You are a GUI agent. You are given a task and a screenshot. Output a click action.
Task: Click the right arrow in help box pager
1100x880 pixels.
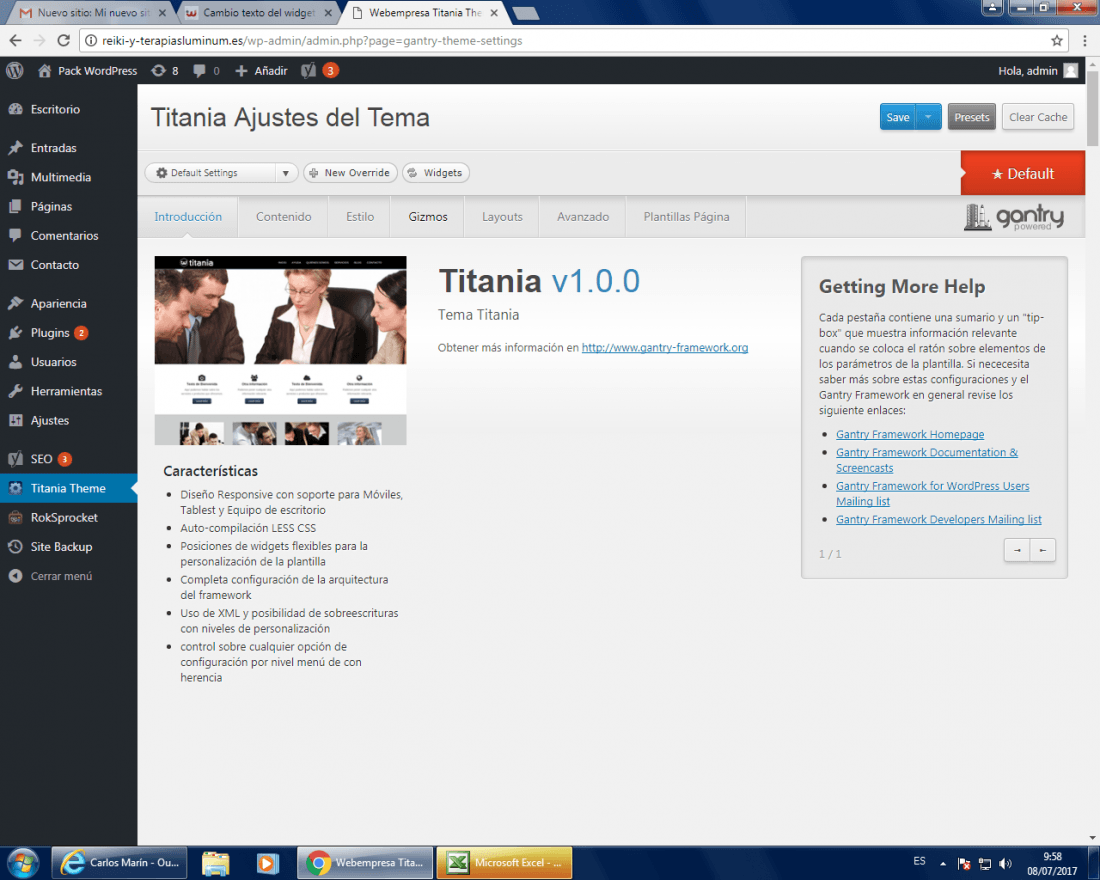pos(1017,550)
